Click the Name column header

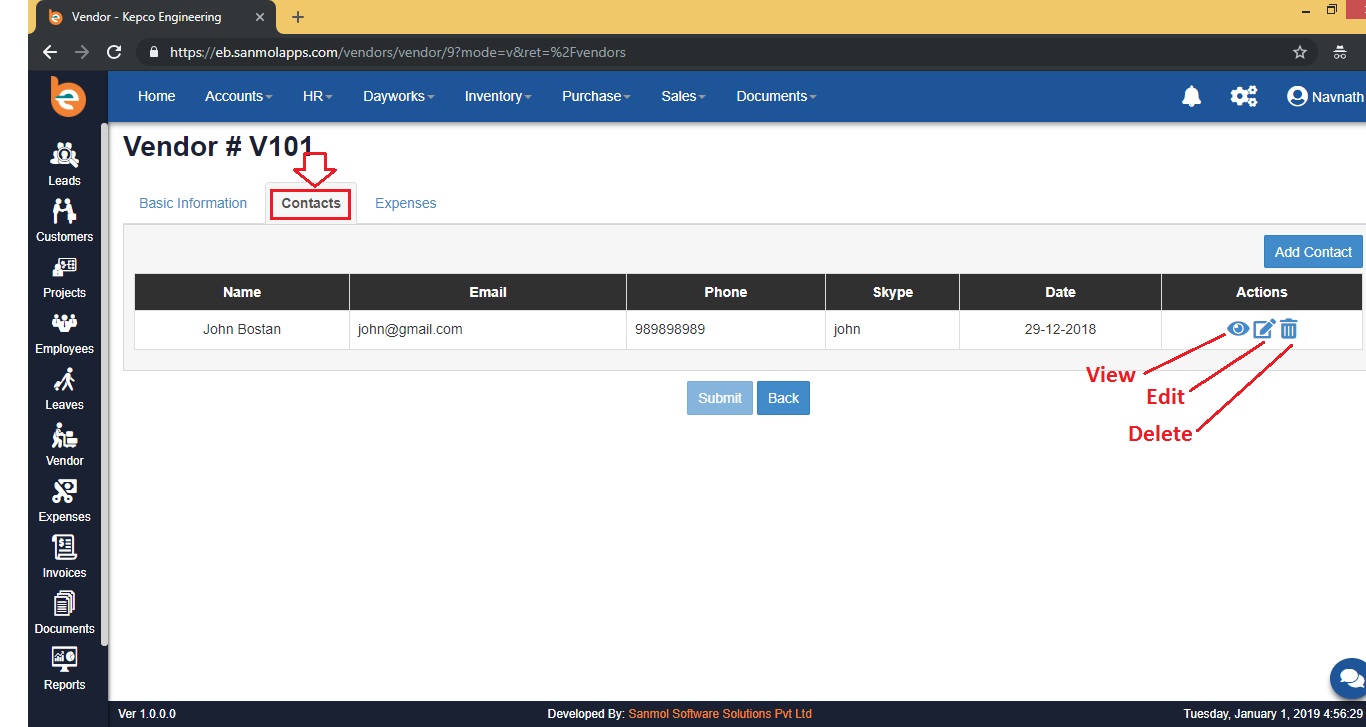(x=242, y=292)
